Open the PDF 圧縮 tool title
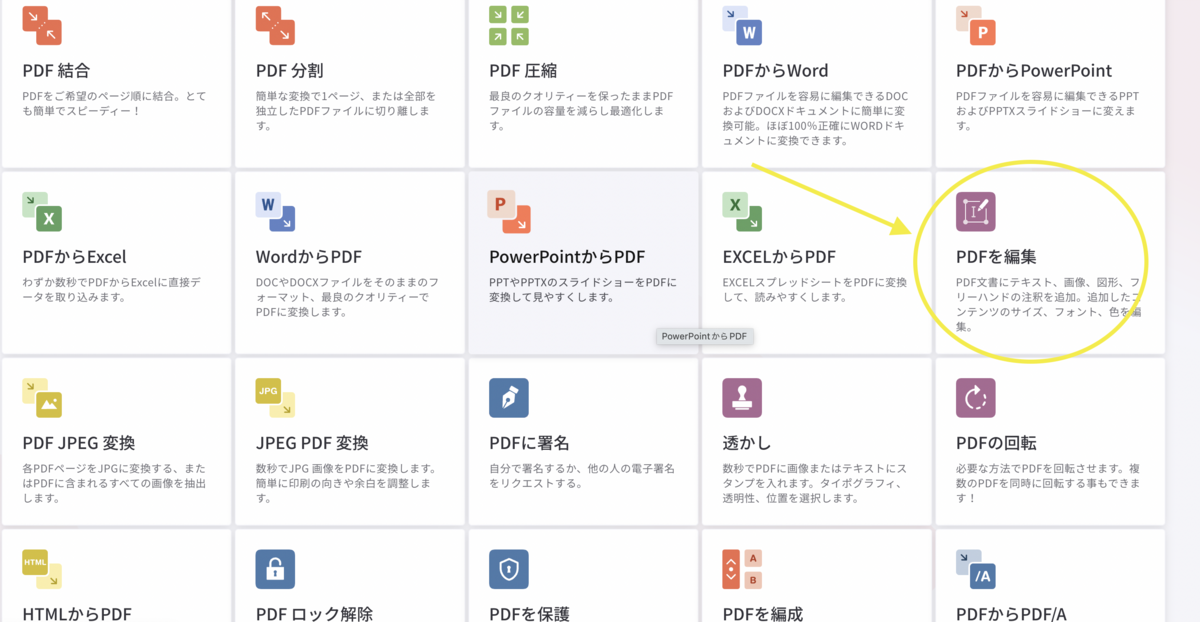Image resolution: width=1200 pixels, height=622 pixels. [523, 71]
